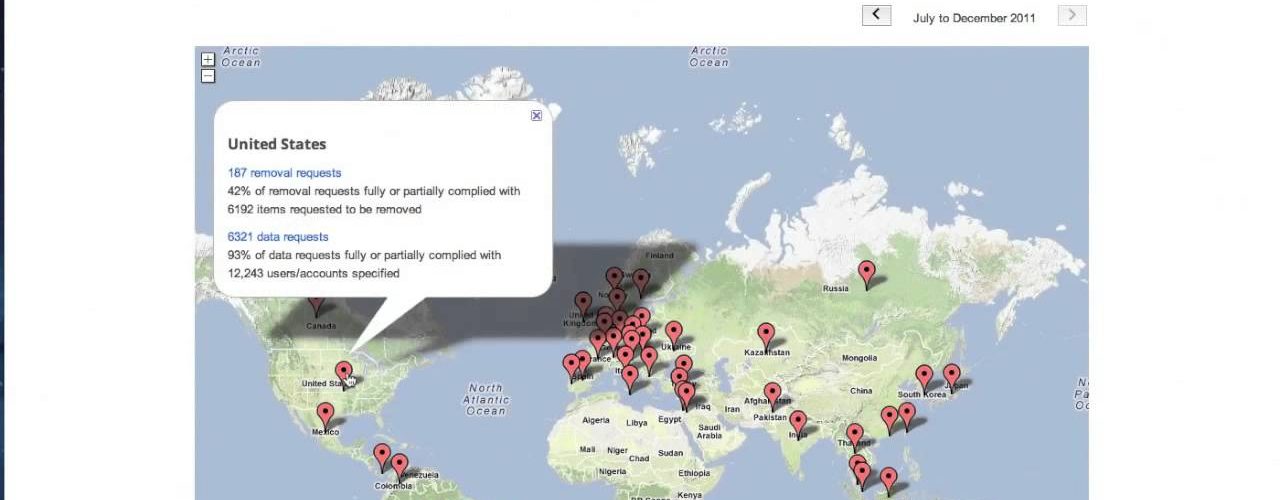Select the Japan map pin
This screenshot has width=1280, height=500.
point(951,374)
